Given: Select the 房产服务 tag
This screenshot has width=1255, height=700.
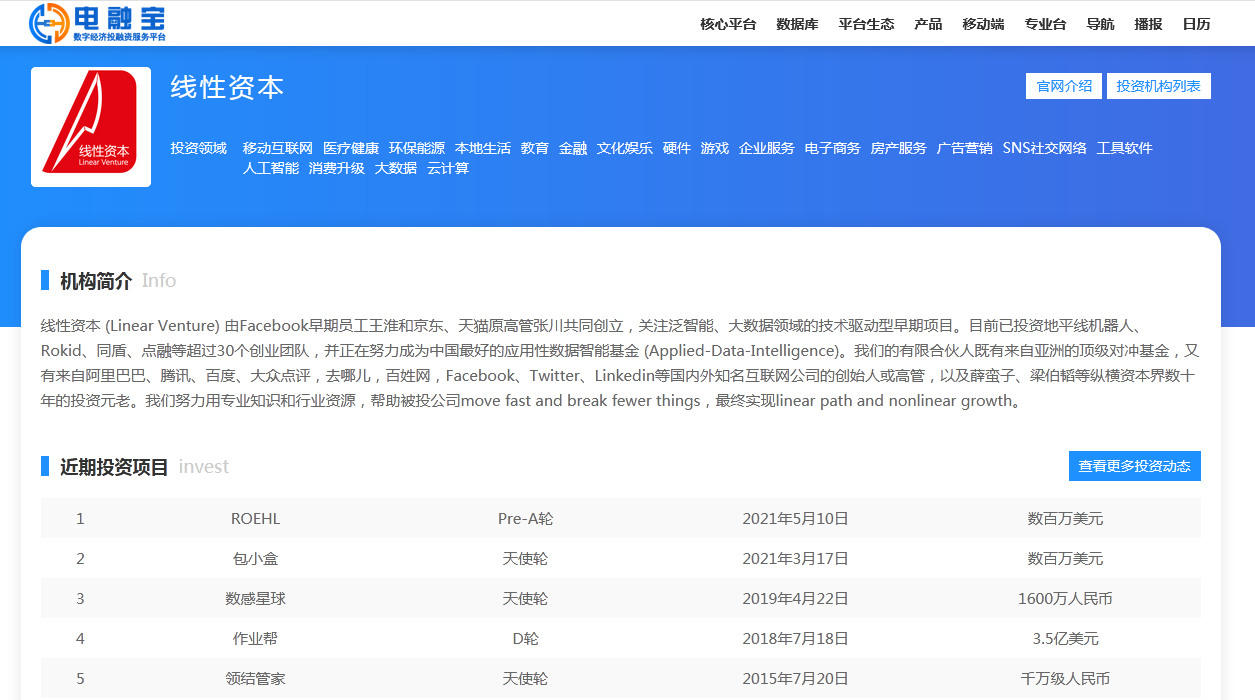Looking at the screenshot, I should pos(899,148).
